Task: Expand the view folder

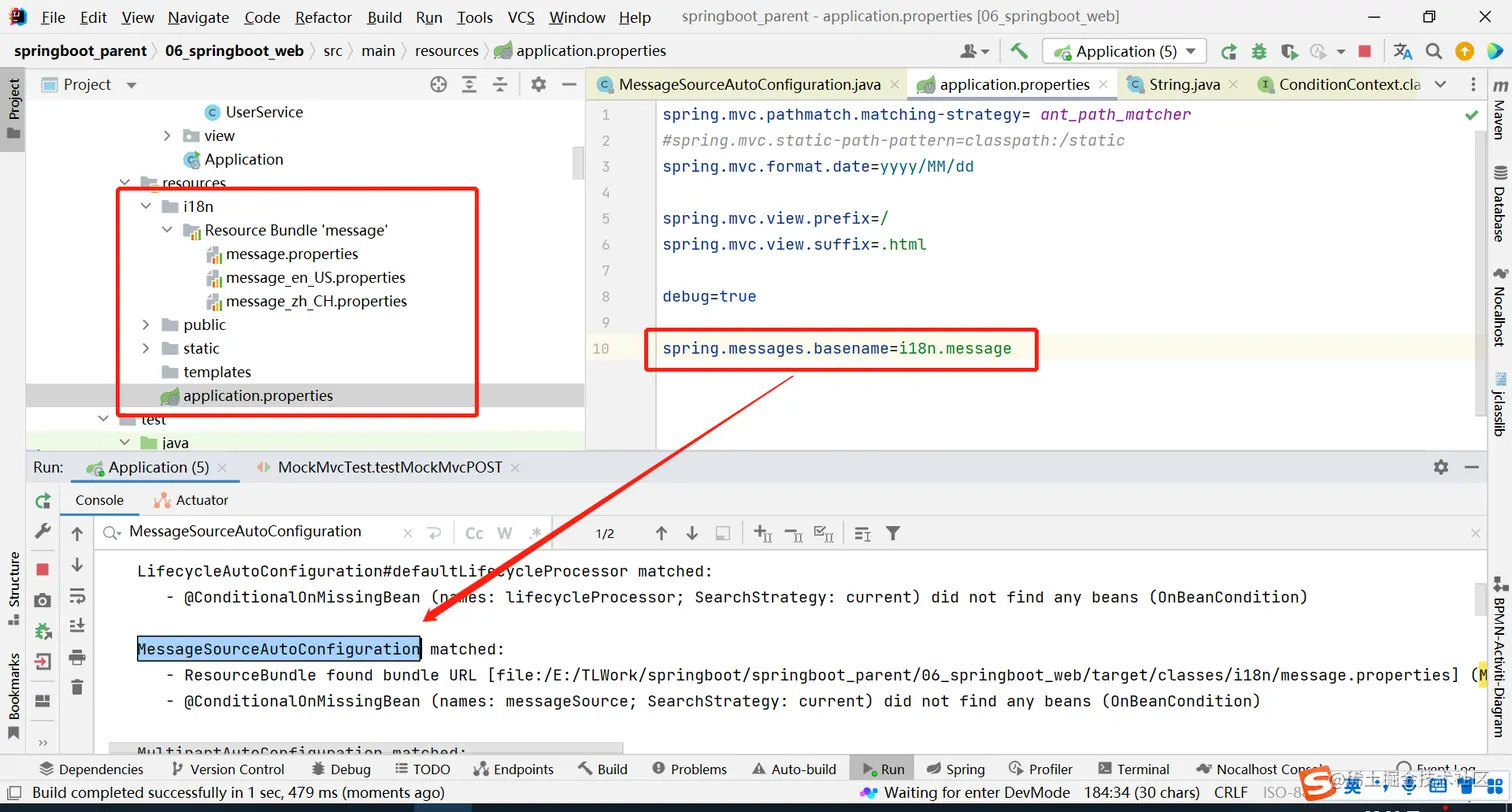Action: (x=167, y=136)
